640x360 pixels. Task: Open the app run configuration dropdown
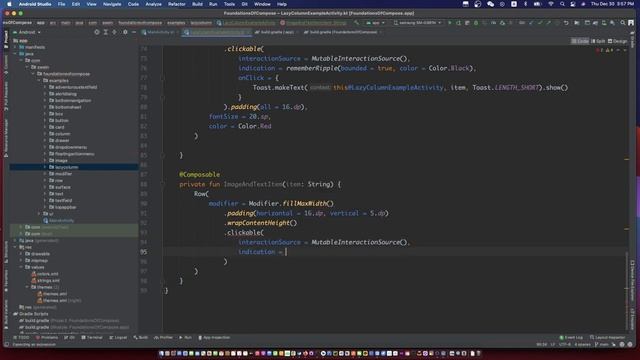(375, 23)
